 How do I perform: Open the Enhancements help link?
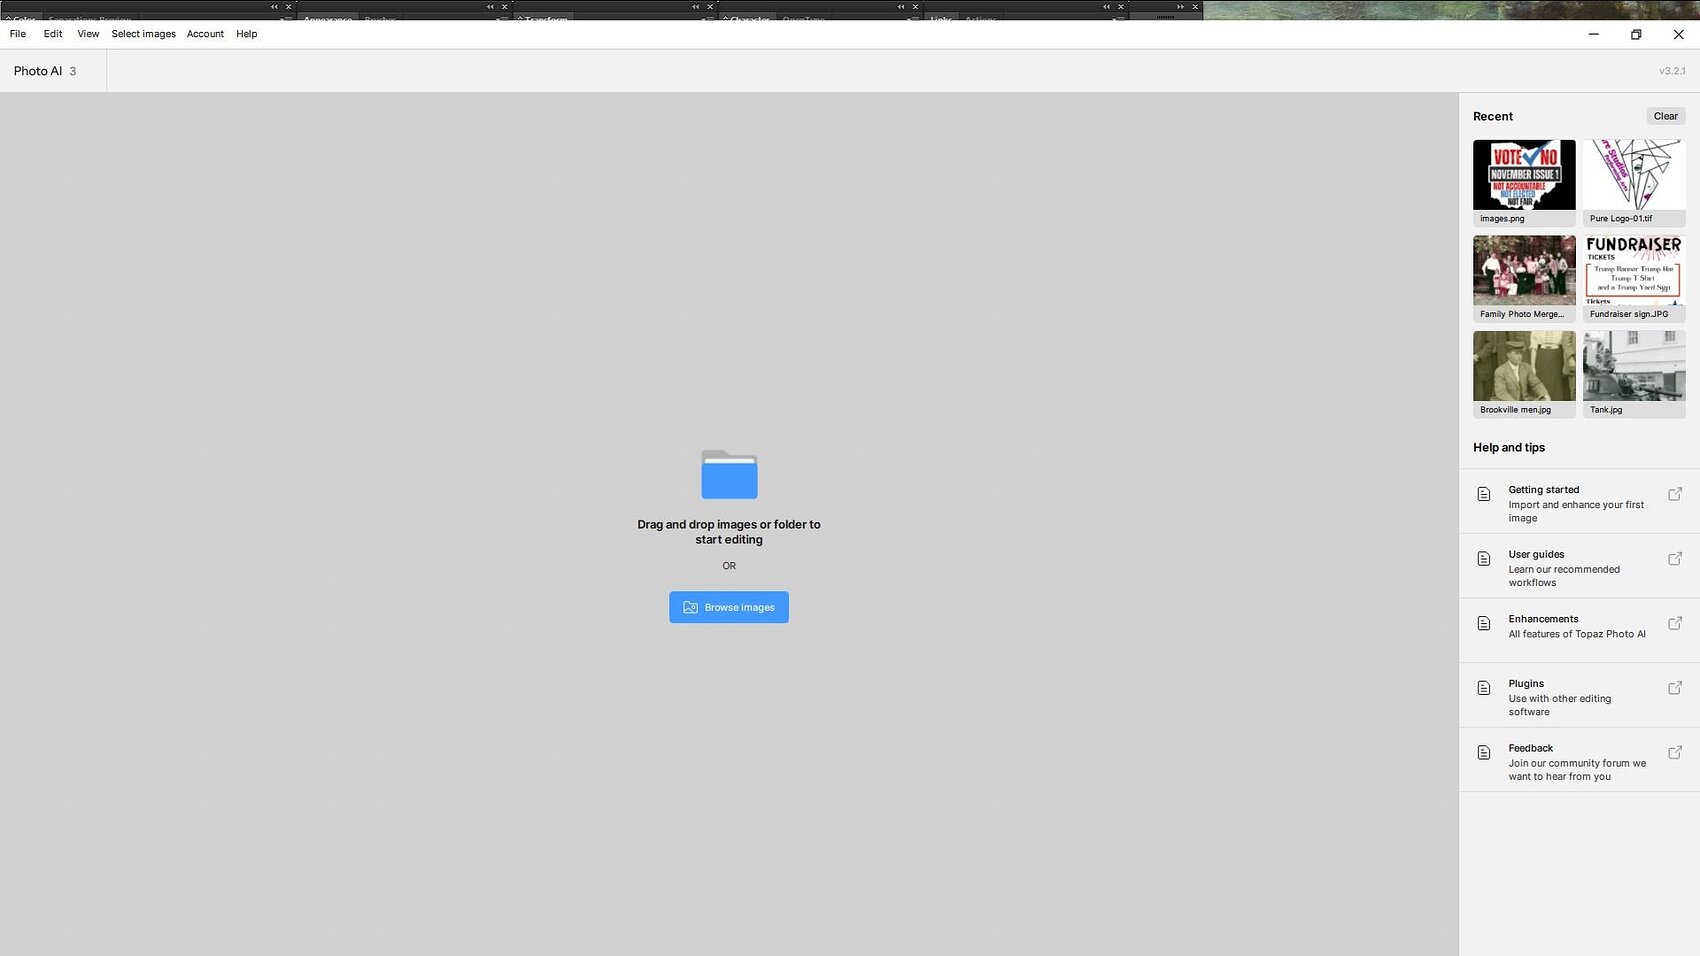[x=1579, y=631]
